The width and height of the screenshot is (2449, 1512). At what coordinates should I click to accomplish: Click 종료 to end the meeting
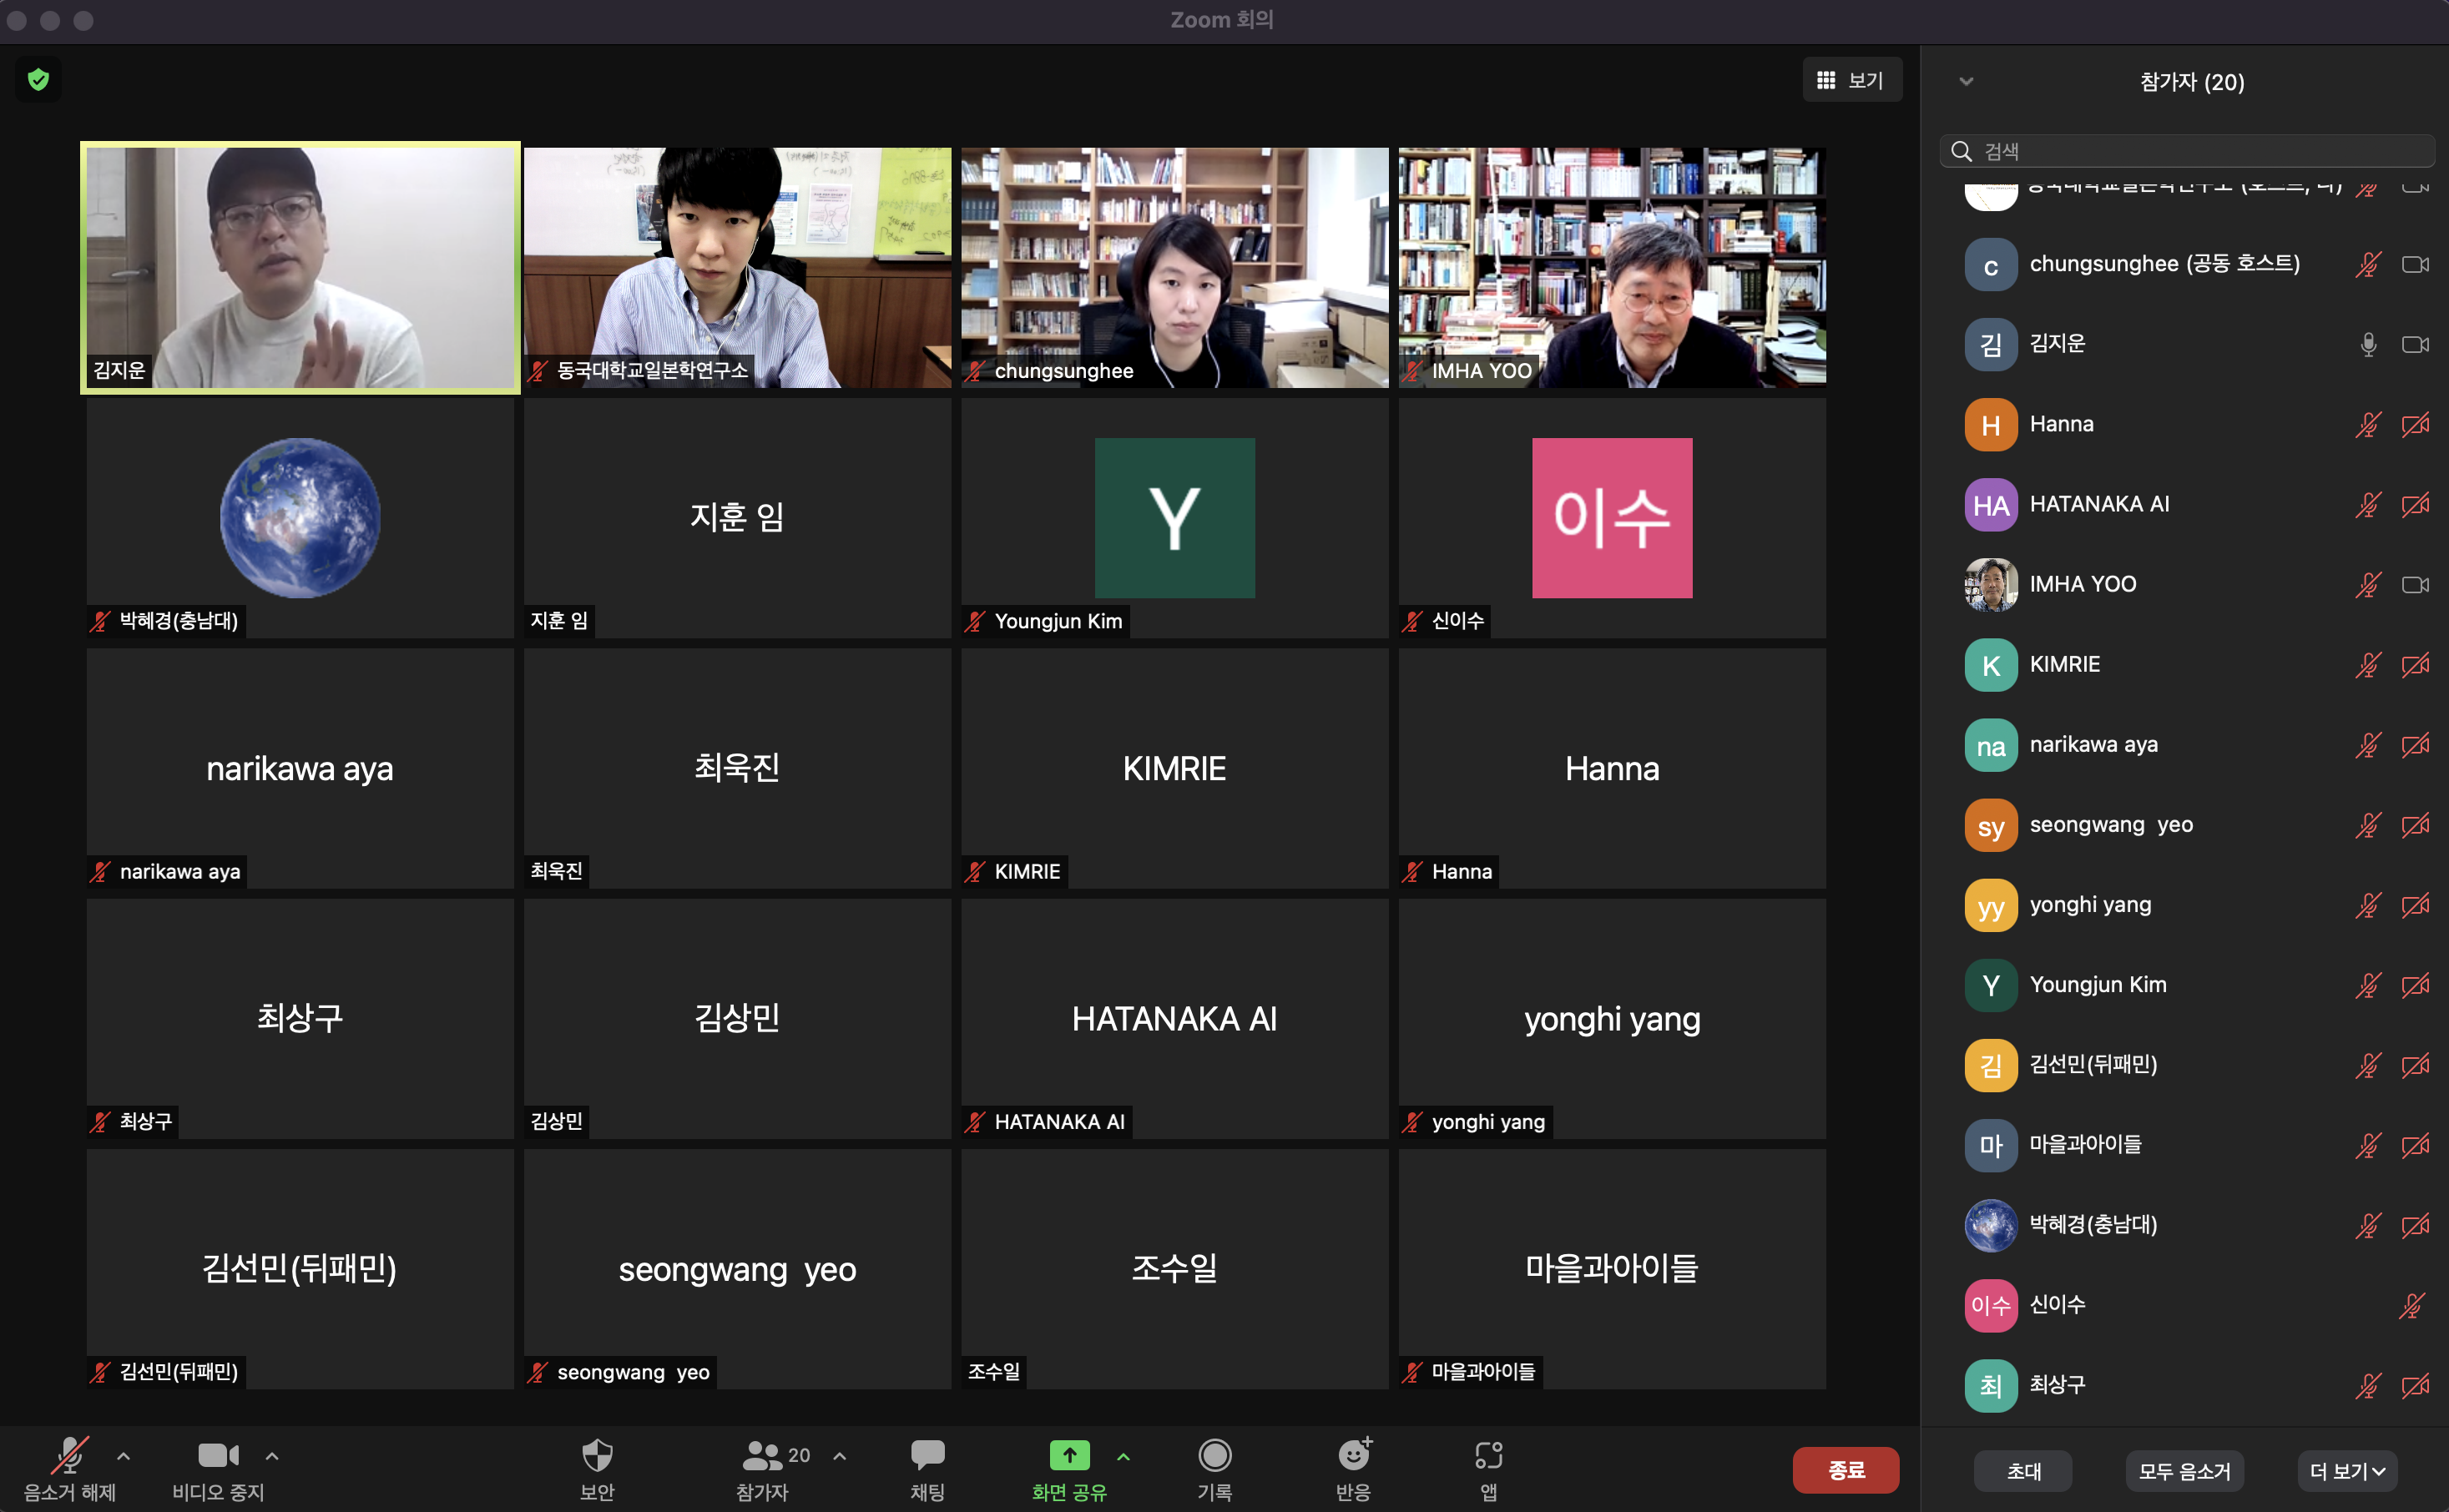[x=1846, y=1470]
